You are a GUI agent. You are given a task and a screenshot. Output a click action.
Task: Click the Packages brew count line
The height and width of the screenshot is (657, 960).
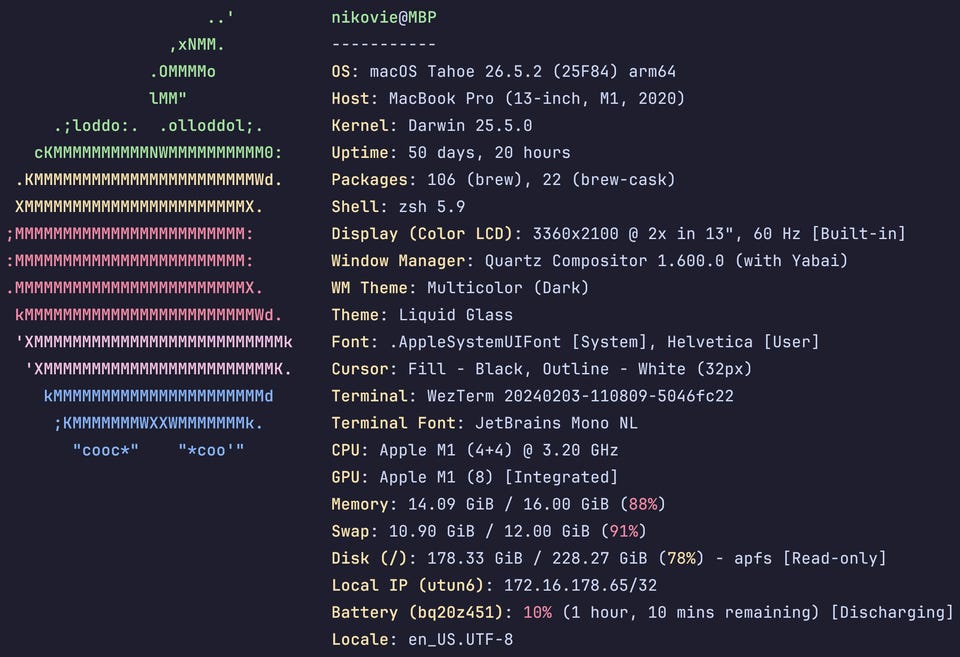[503, 179]
